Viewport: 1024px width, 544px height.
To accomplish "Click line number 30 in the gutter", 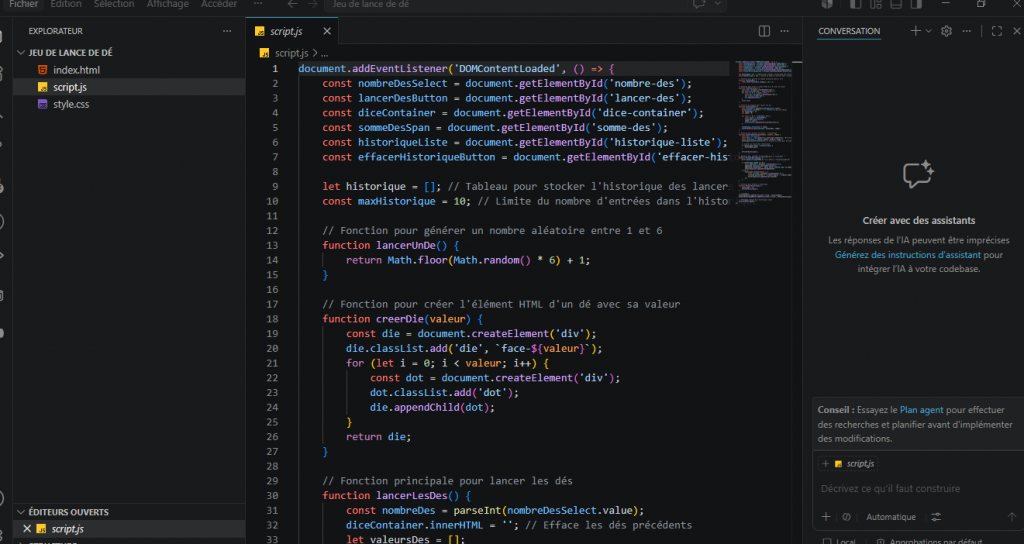I will (x=272, y=496).
